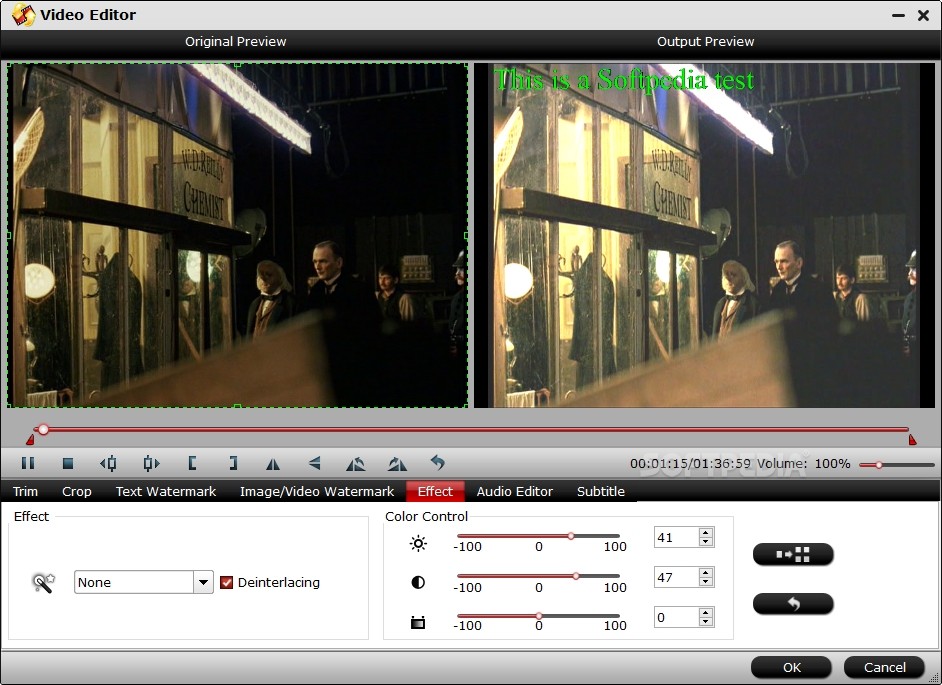
Task: Click the brightness slider handle
Action: 571,536
